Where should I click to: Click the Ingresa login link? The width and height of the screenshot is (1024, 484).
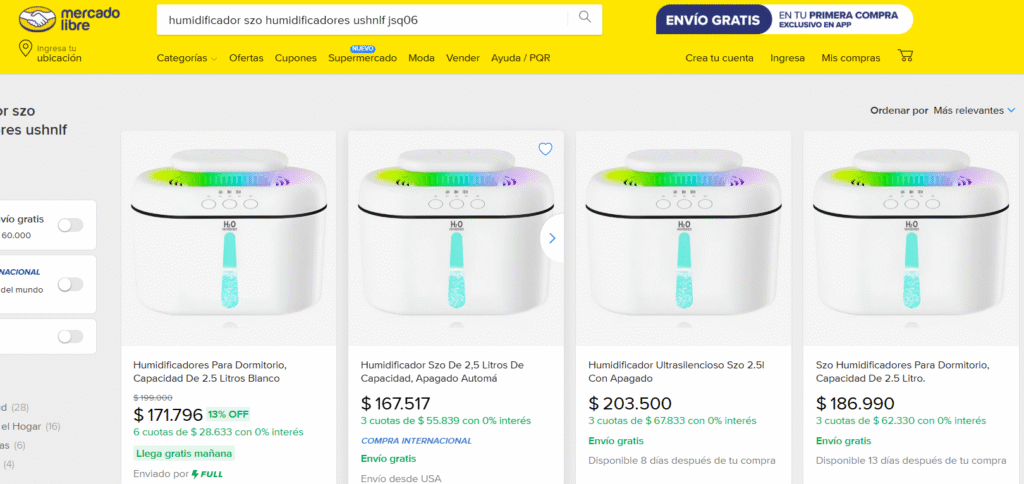pos(787,58)
